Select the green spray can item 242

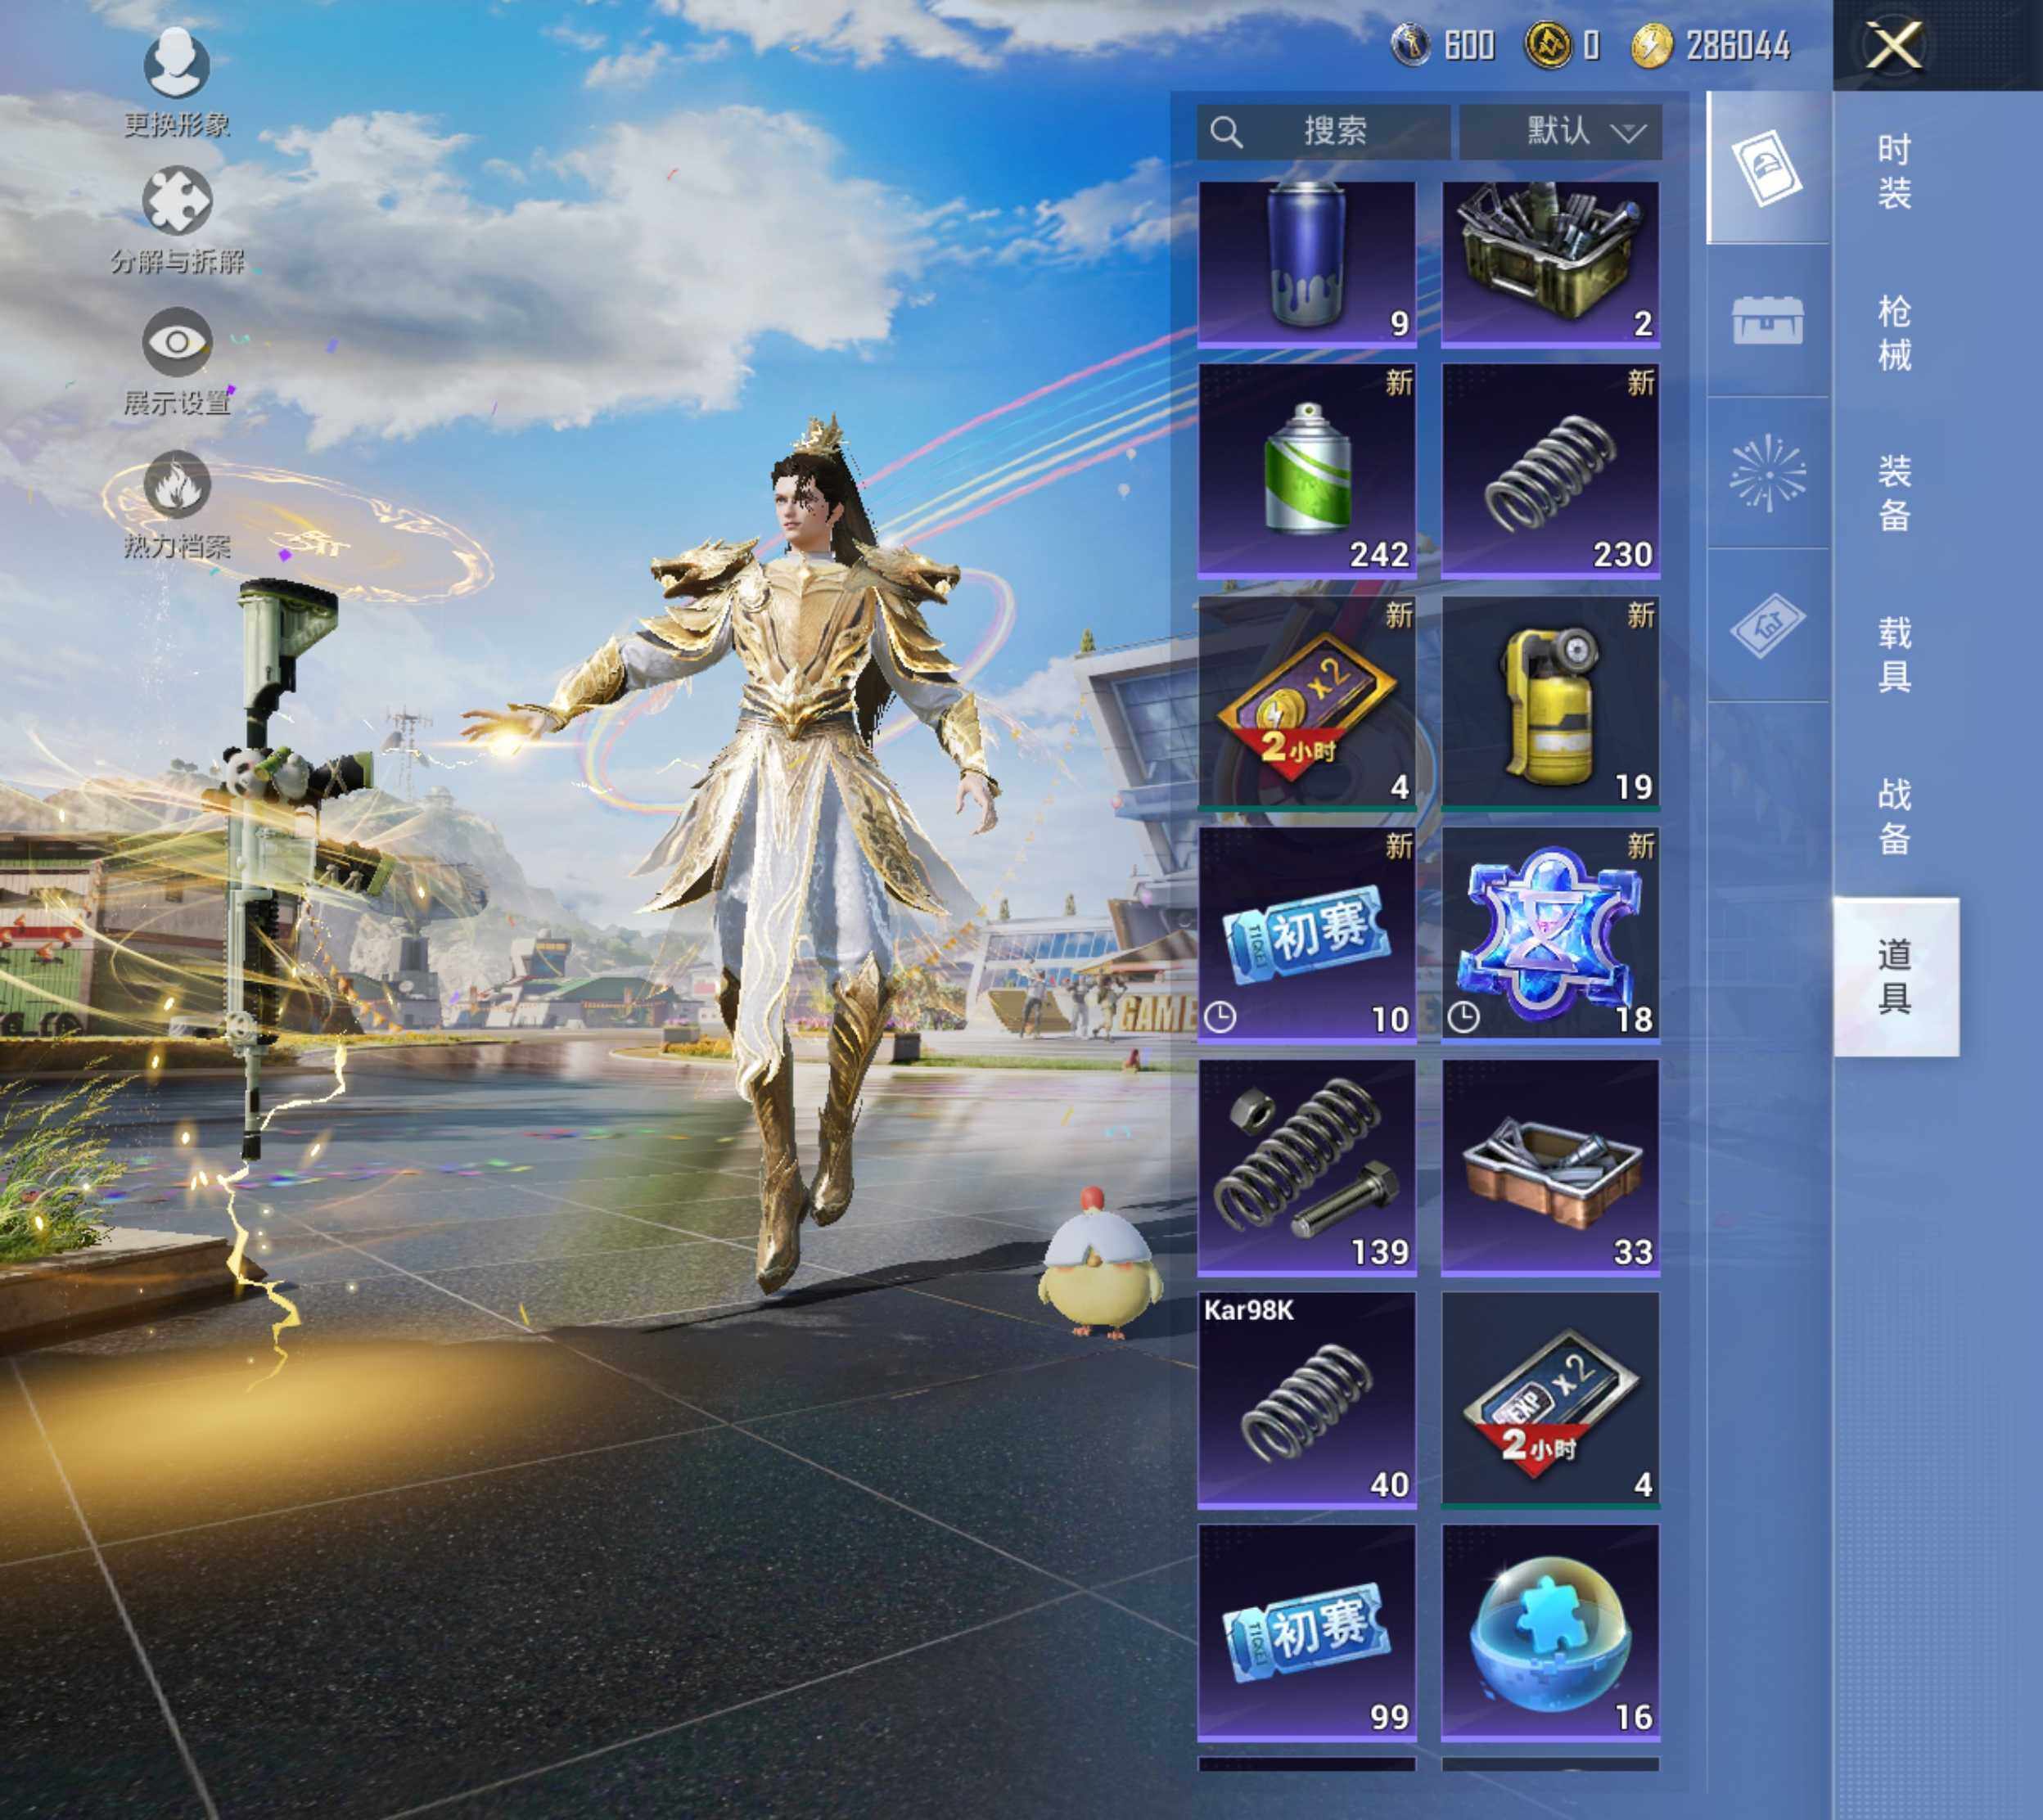[1307, 470]
